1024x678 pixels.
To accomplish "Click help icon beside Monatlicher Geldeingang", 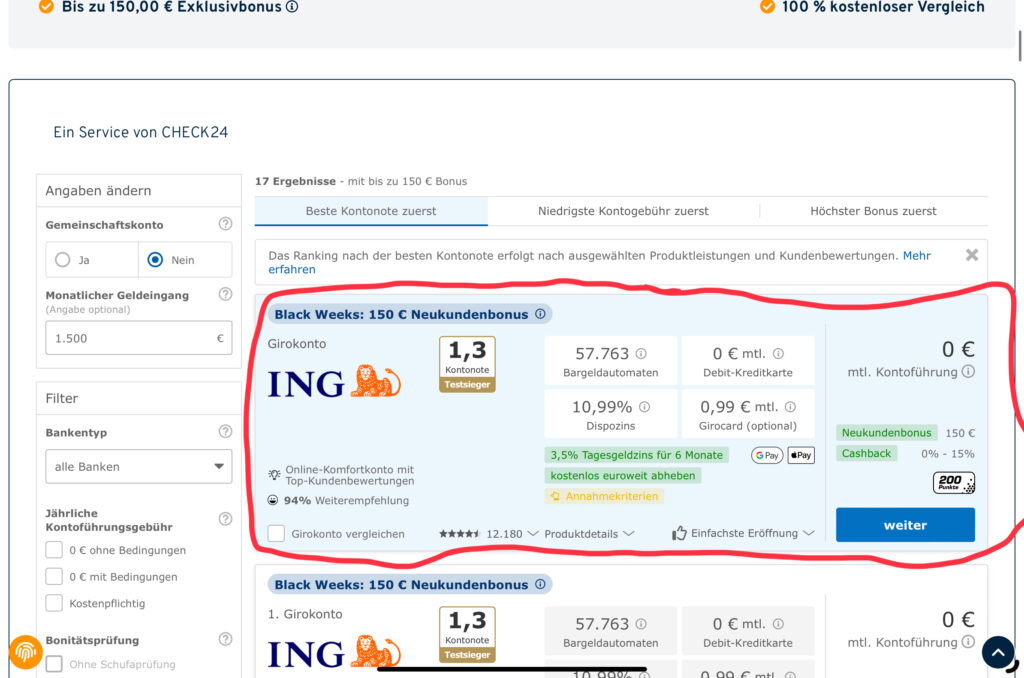I will tap(225, 294).
